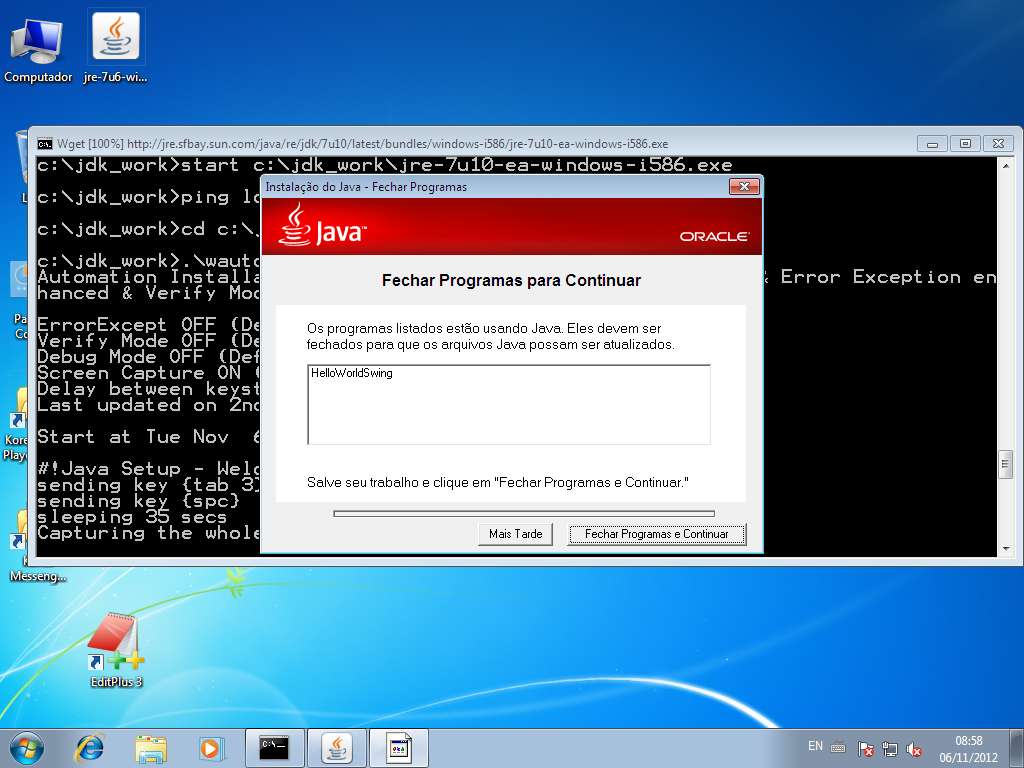Image resolution: width=1024 pixels, height=768 pixels.
Task: Open Windows Explorer from the taskbar
Action: (151, 747)
